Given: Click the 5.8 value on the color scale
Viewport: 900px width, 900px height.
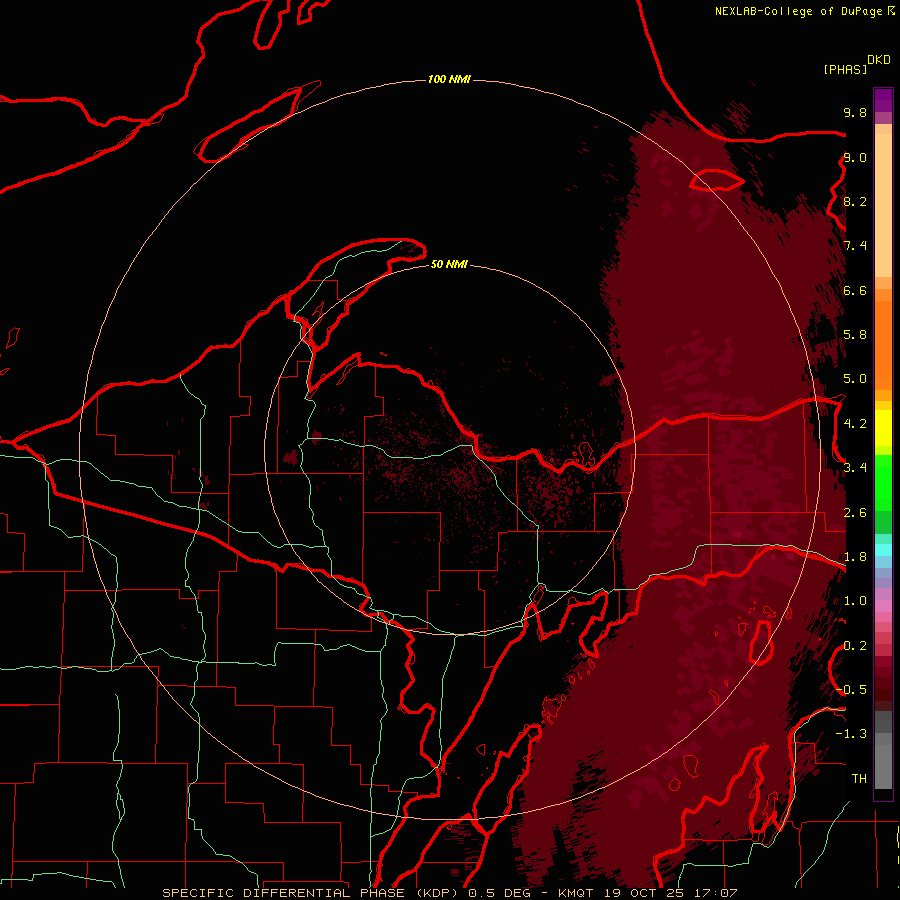Looking at the screenshot, I should (855, 335).
